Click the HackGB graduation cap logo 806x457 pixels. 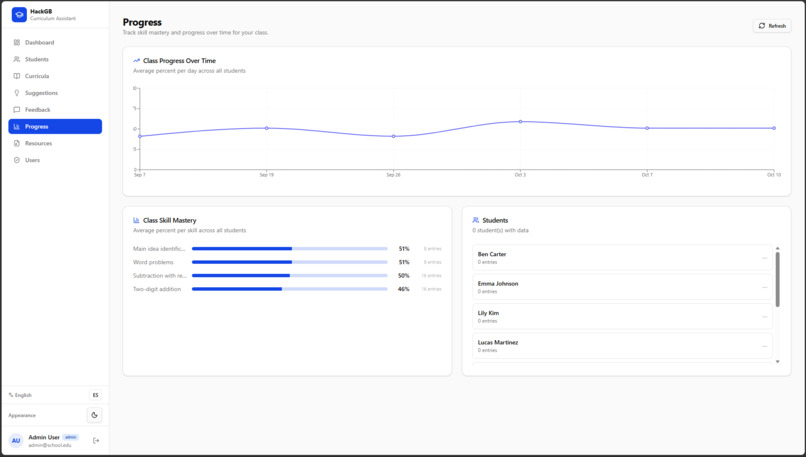pos(19,14)
